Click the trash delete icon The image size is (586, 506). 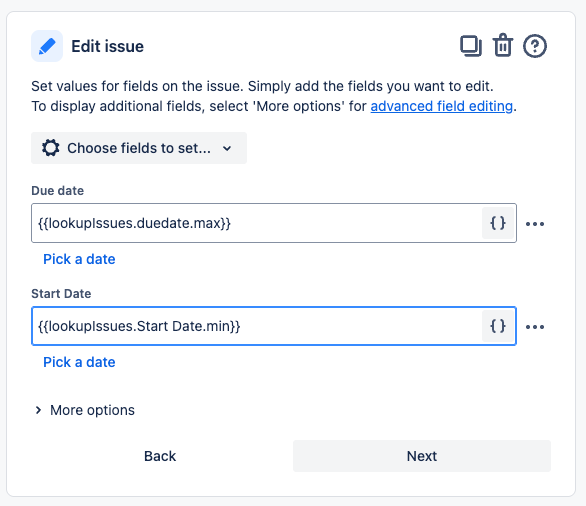[503, 45]
